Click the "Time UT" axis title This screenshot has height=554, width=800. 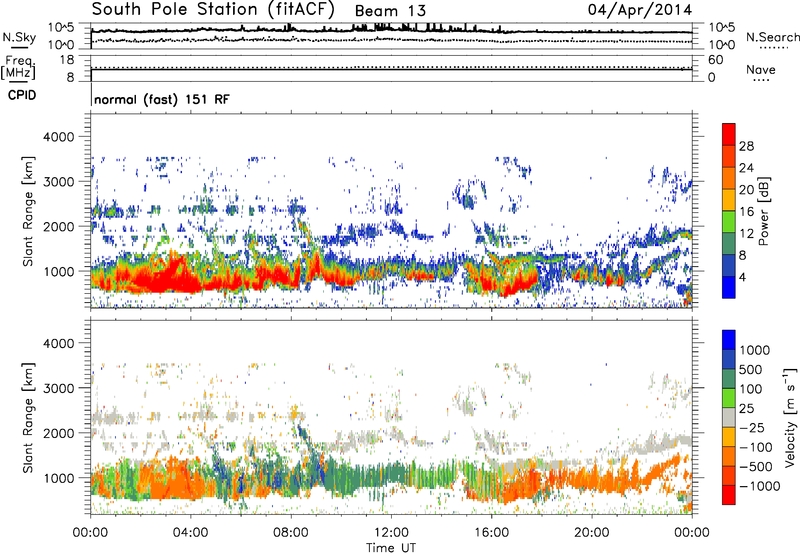point(391,548)
